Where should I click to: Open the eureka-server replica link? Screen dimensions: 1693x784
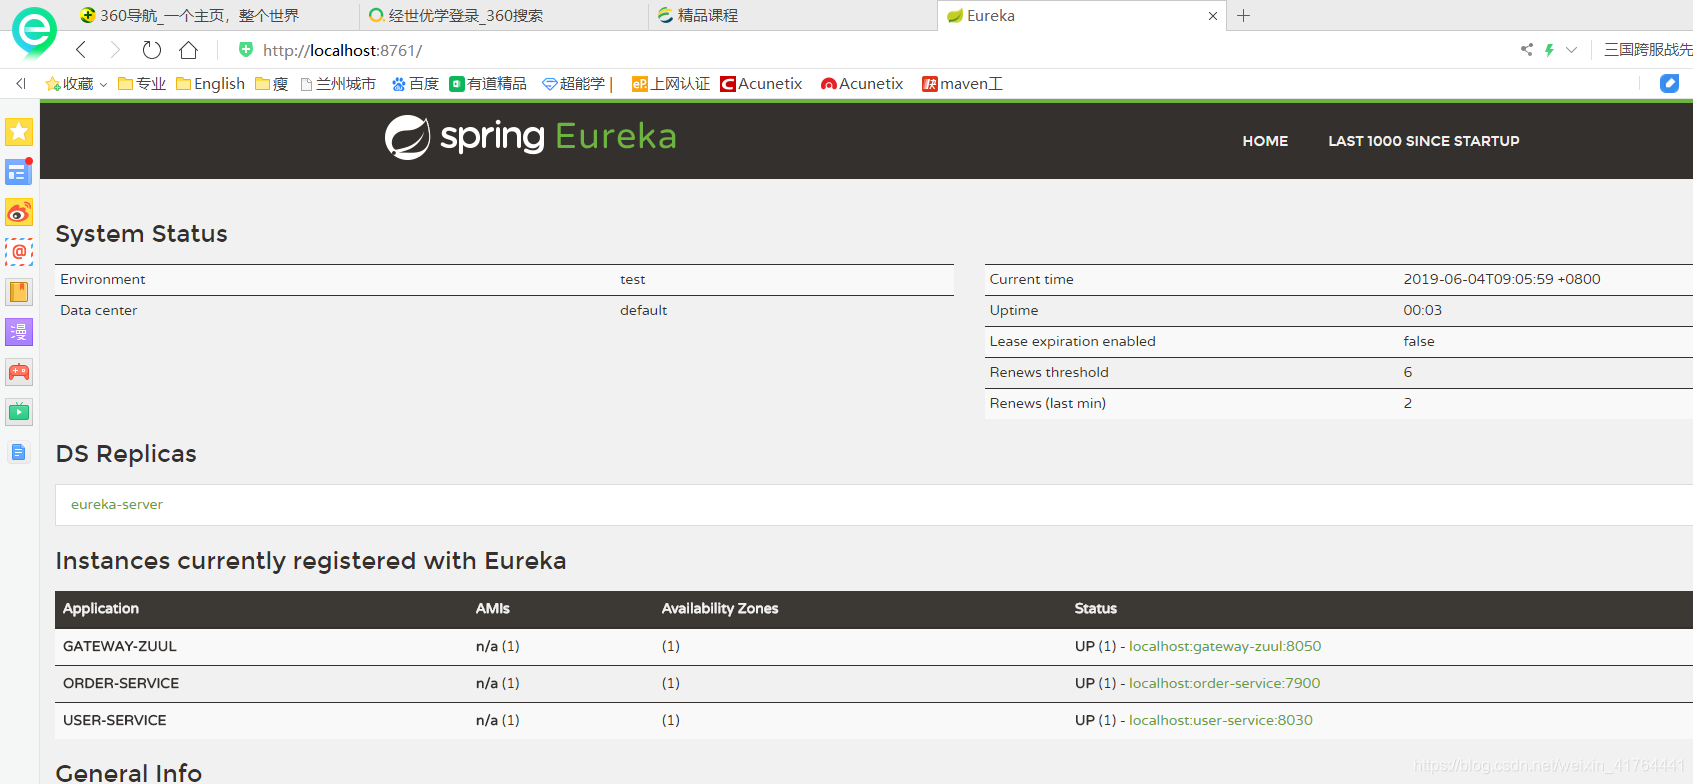pyautogui.click(x=117, y=504)
